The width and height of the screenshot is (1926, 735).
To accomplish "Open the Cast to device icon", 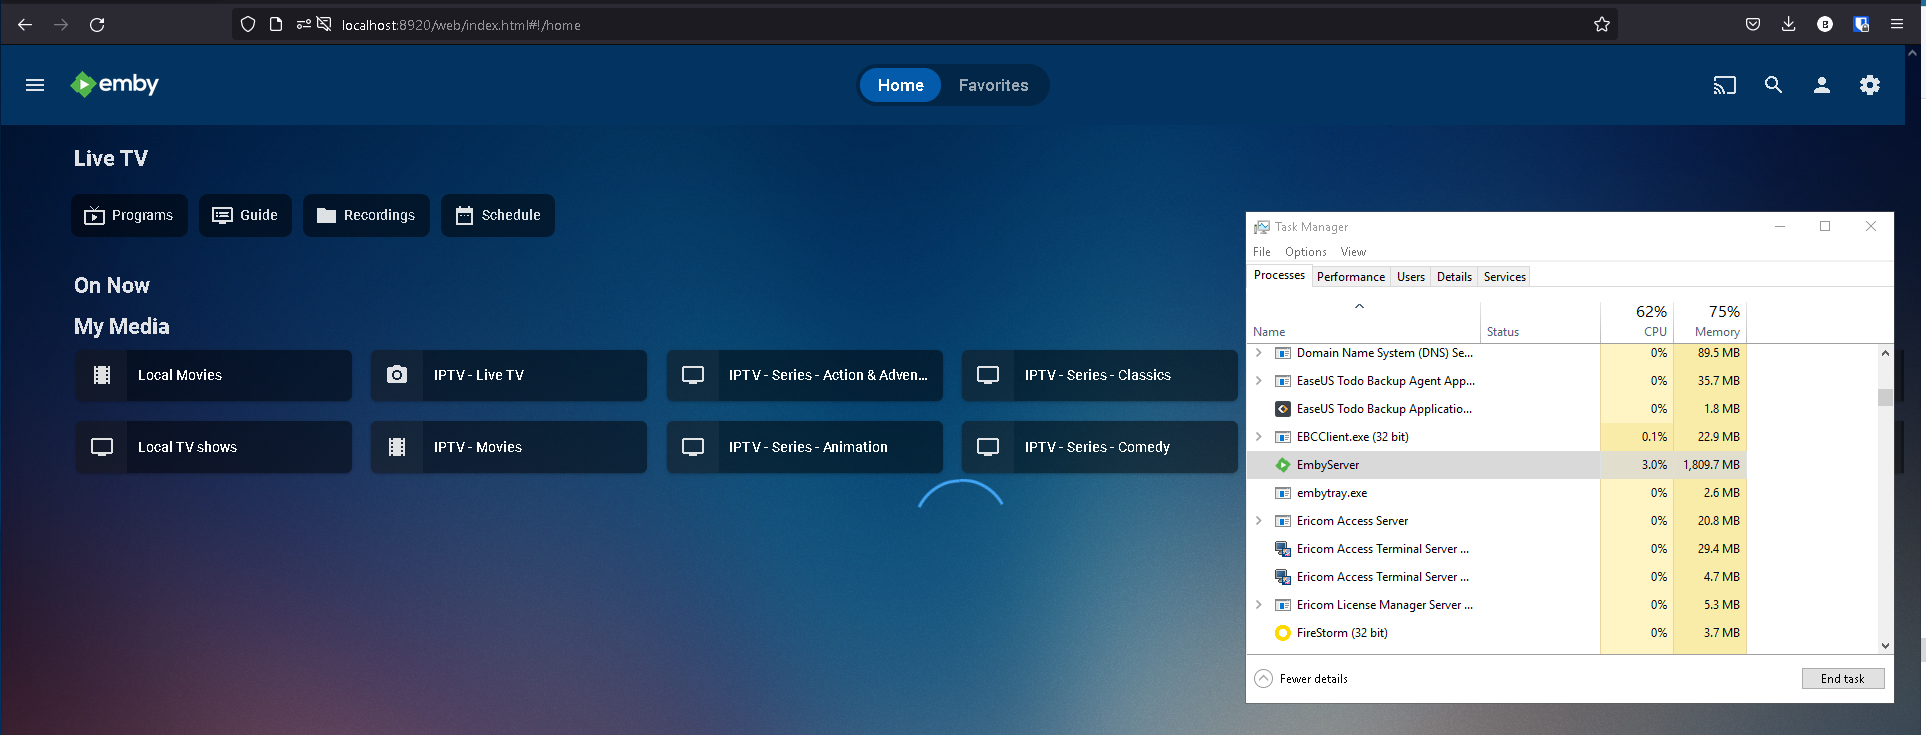I will coord(1725,85).
